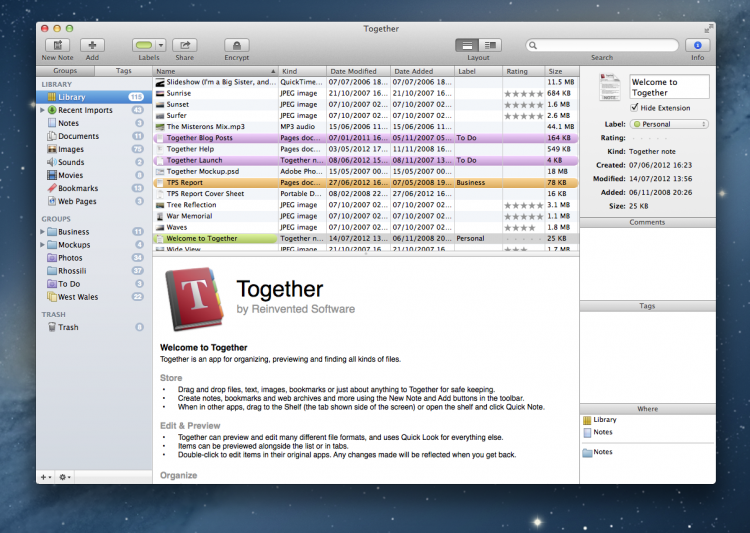Select the Tree Reflection image row
This screenshot has height=533, width=750.
point(366,205)
